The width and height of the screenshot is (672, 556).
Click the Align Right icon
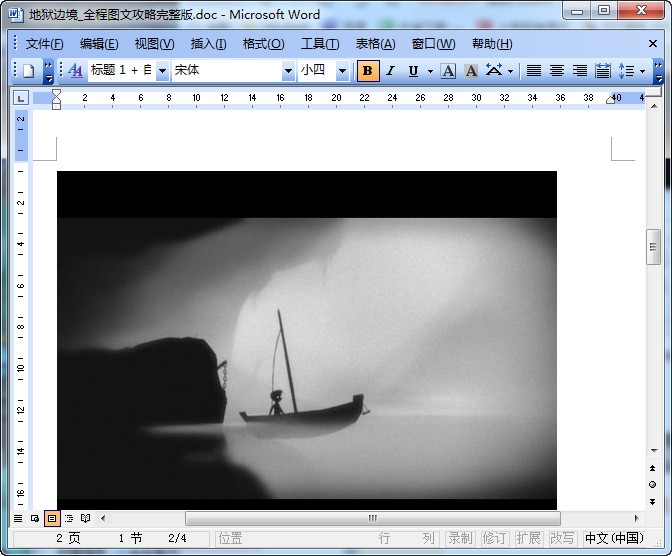[580, 71]
